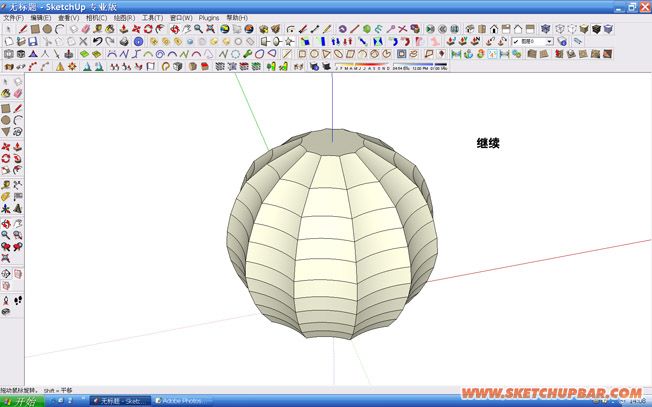Select the Polygon tool in the left palette
Viewport: 652px width, 407px height.
[x=6, y=132]
